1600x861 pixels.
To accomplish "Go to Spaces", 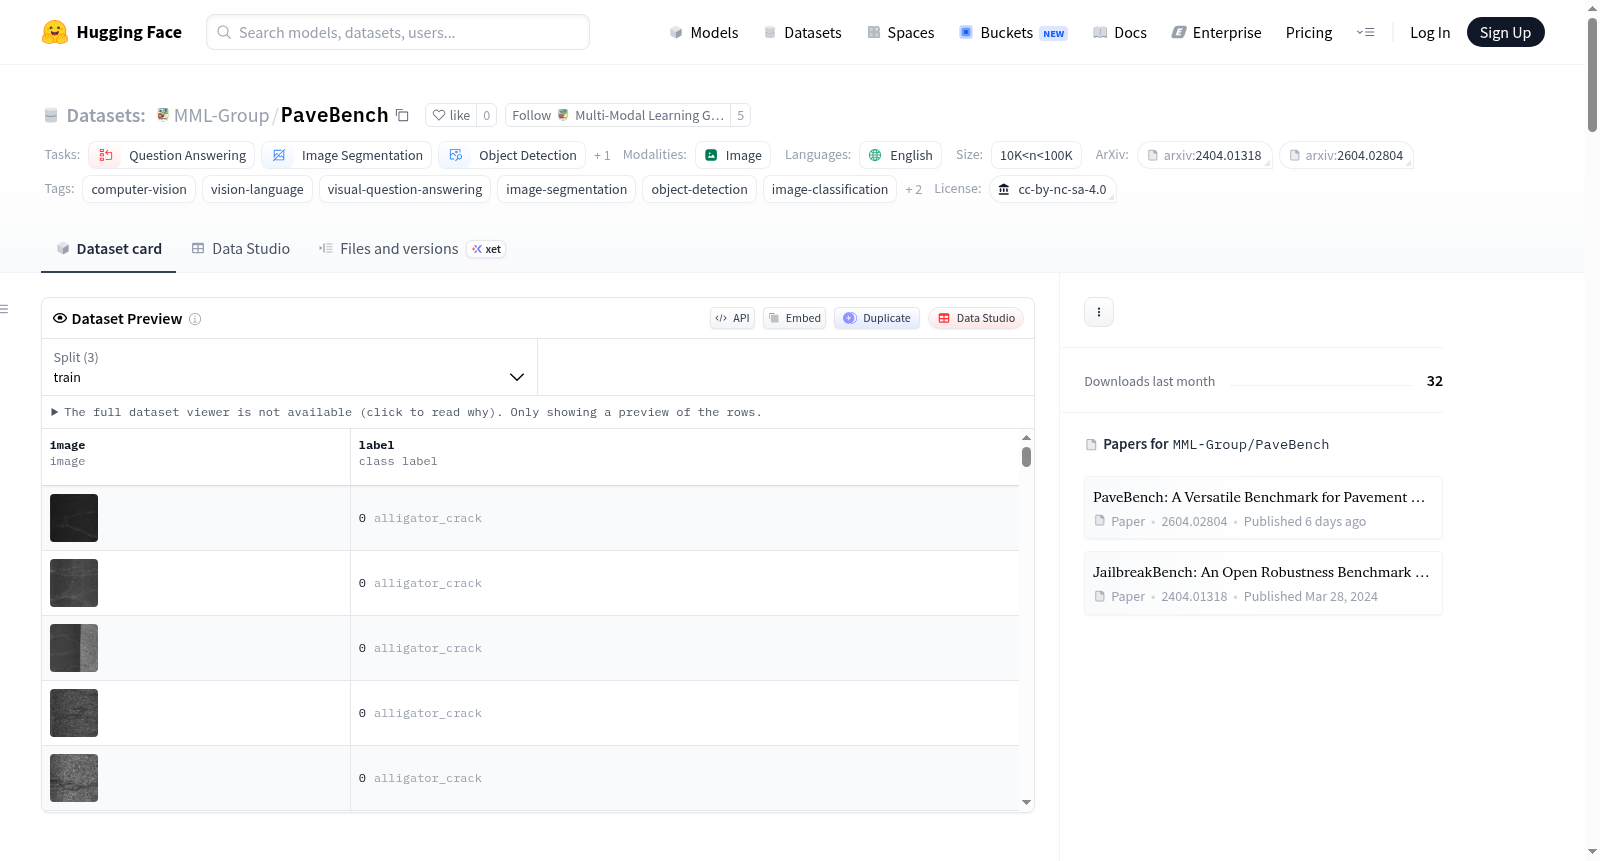I will 900,33.
